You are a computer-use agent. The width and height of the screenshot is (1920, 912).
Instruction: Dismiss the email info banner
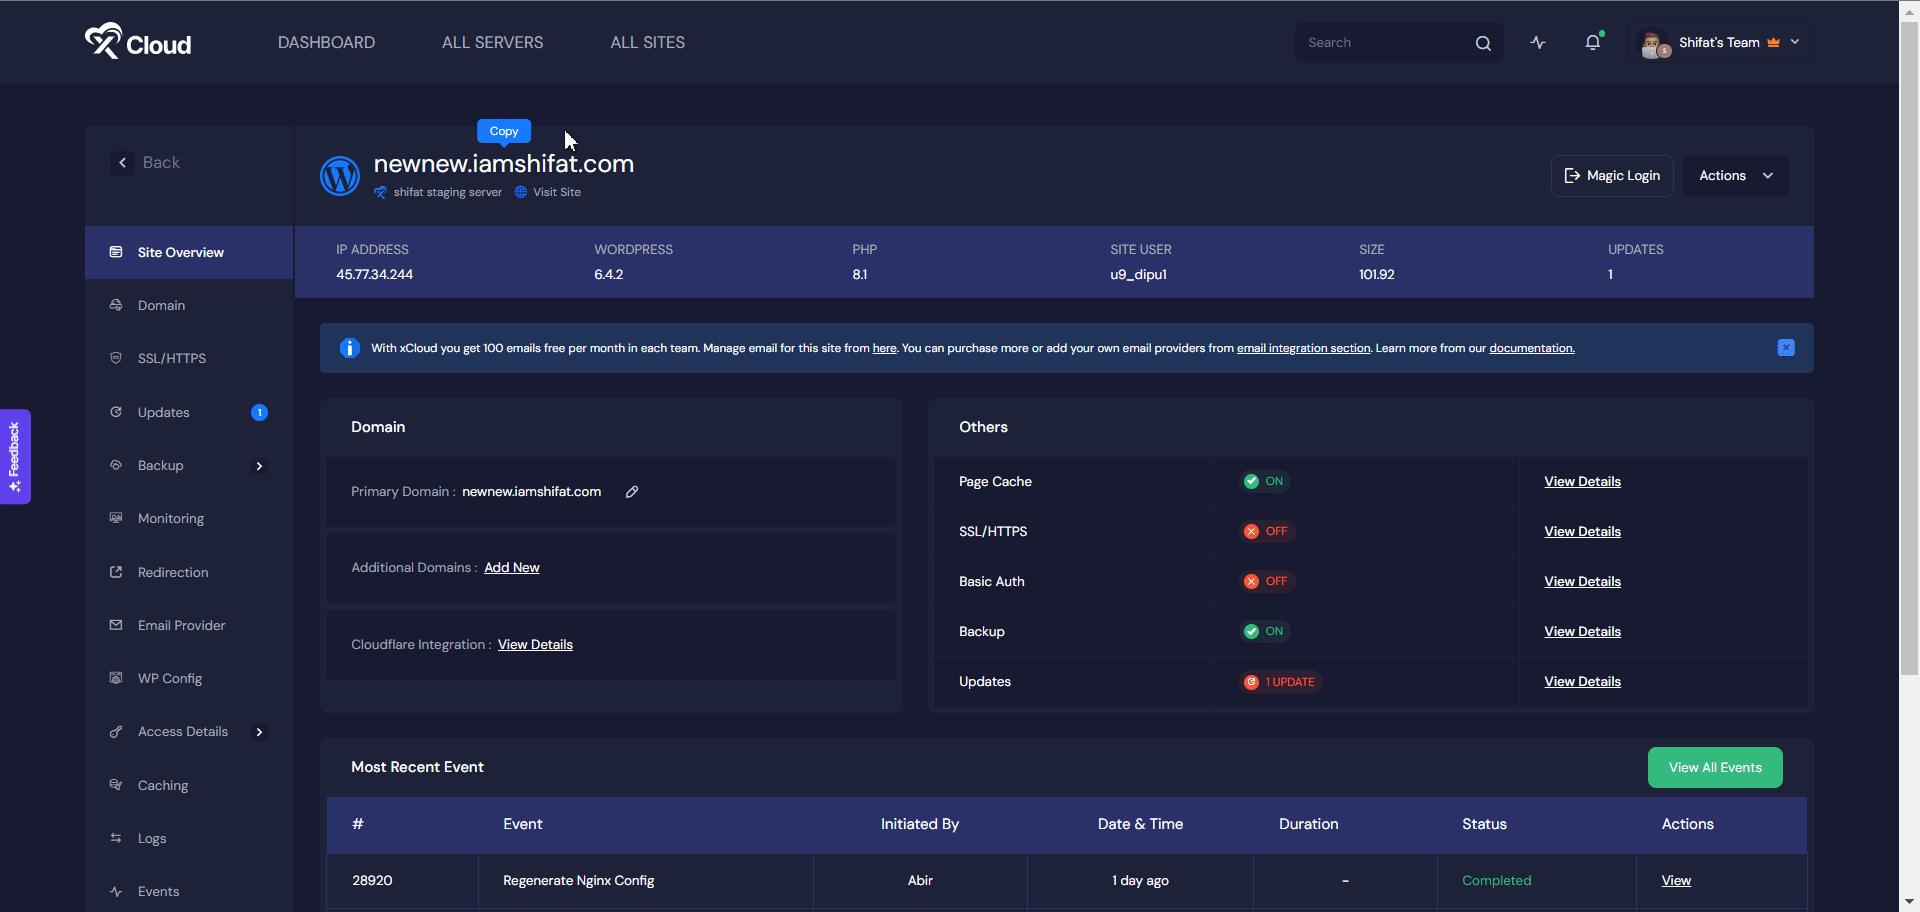point(1785,348)
